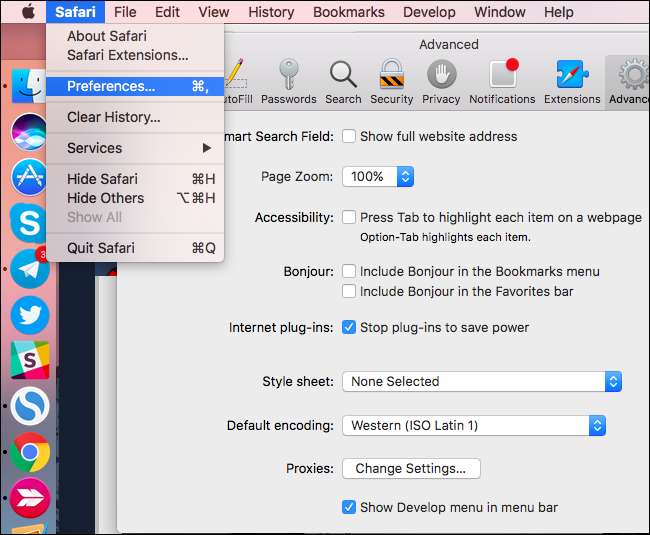Open the Window menu
Image resolution: width=650 pixels, height=535 pixels.
point(500,12)
